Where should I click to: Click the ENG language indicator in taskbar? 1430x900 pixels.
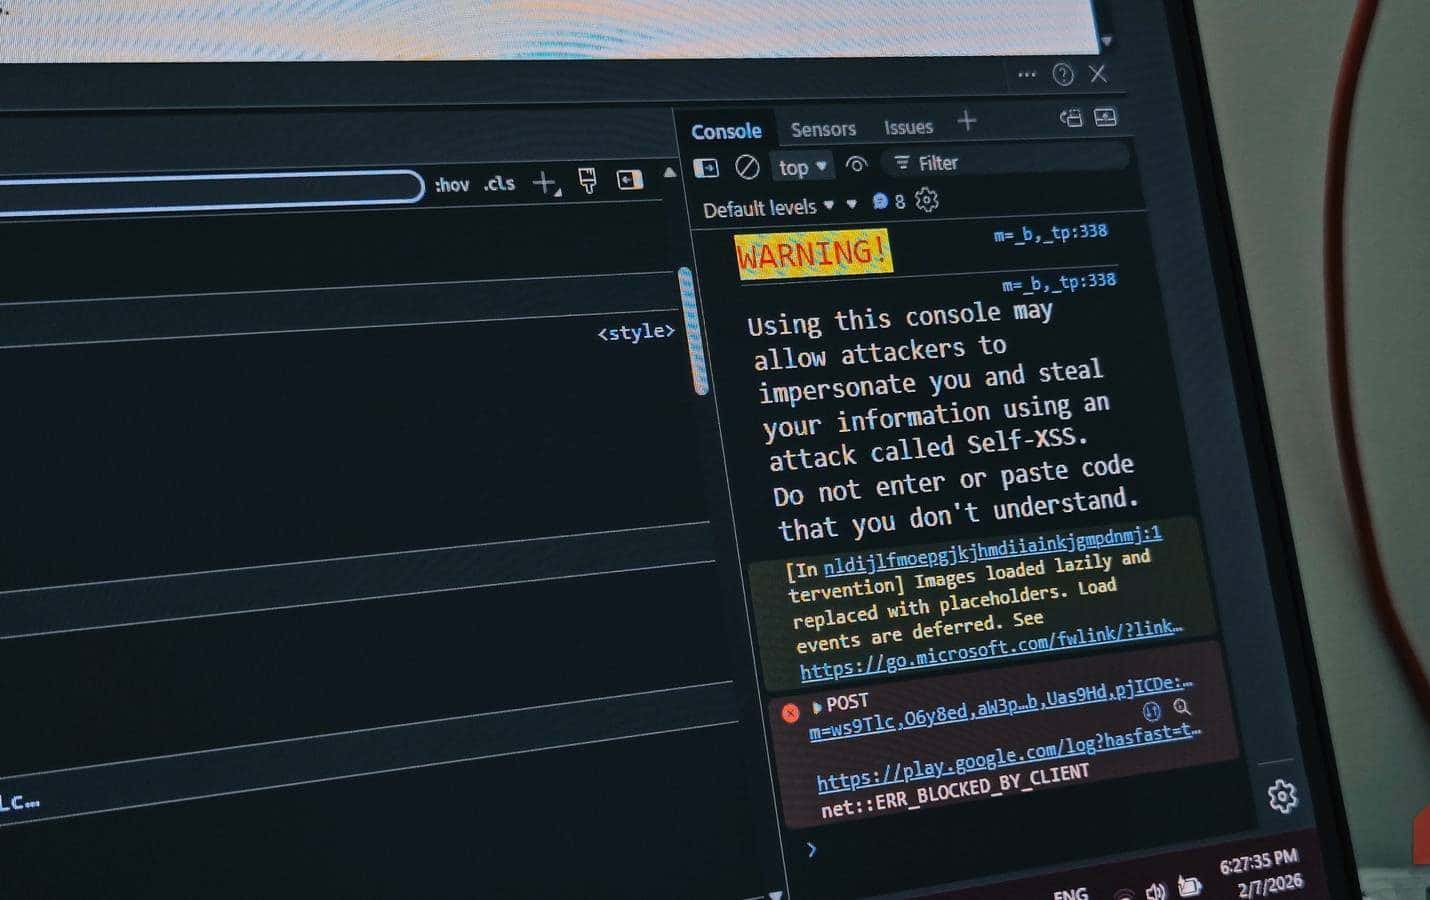click(1071, 894)
